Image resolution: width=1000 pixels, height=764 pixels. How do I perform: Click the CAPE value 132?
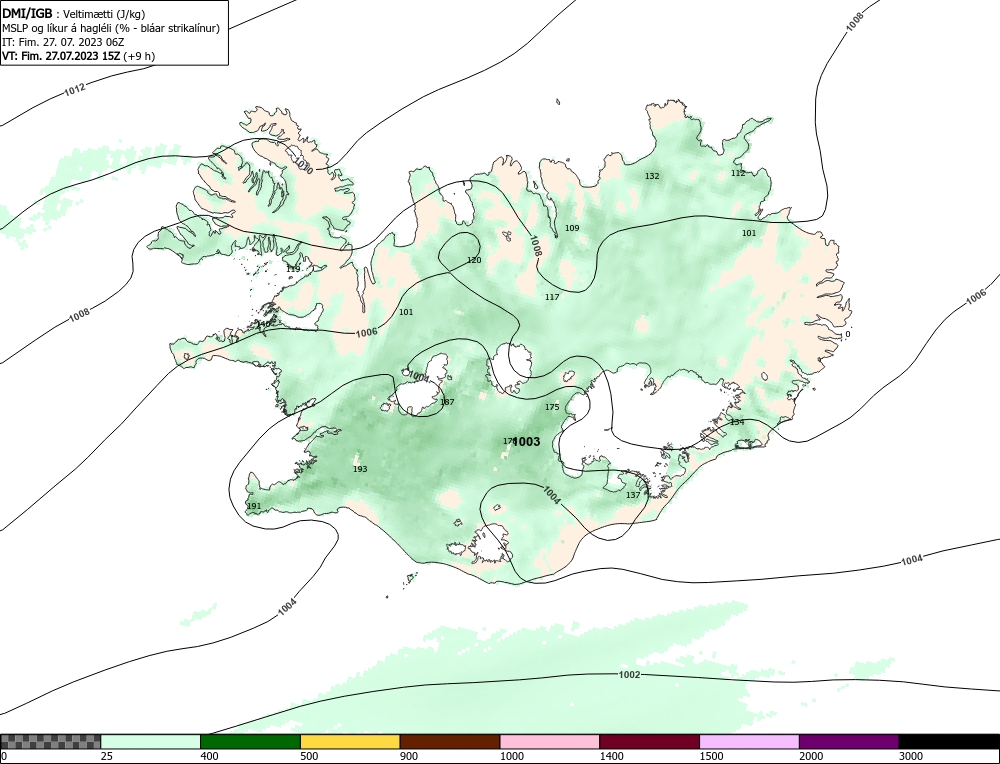point(652,176)
